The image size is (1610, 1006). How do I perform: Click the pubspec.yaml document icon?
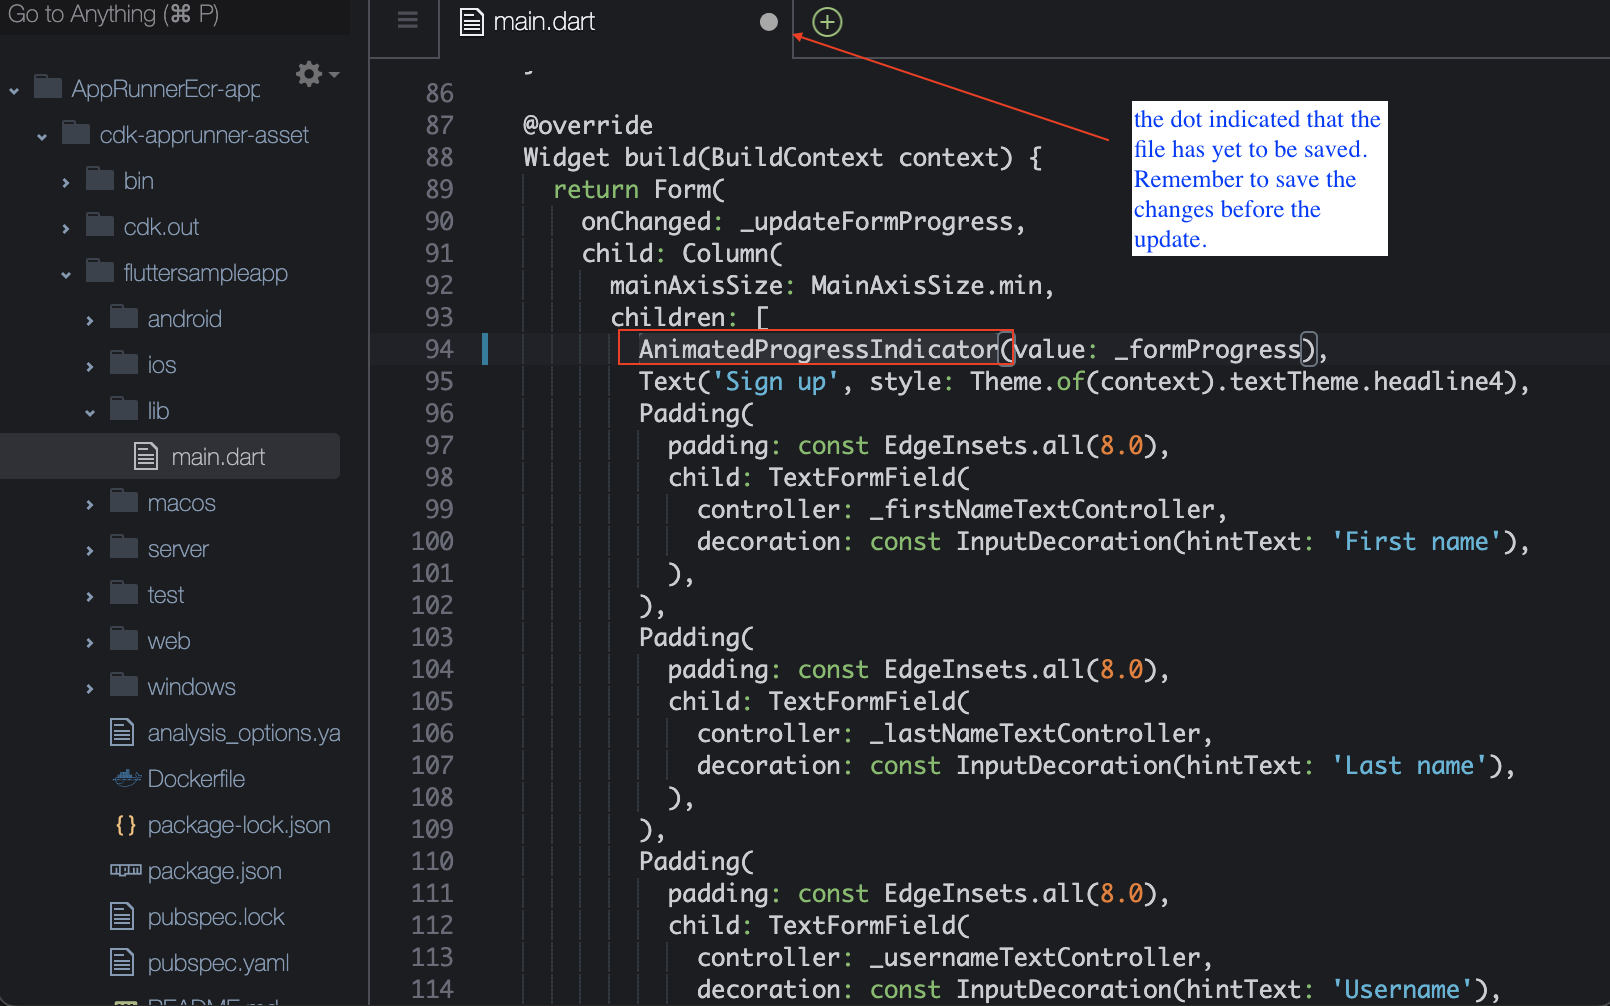coord(122,962)
